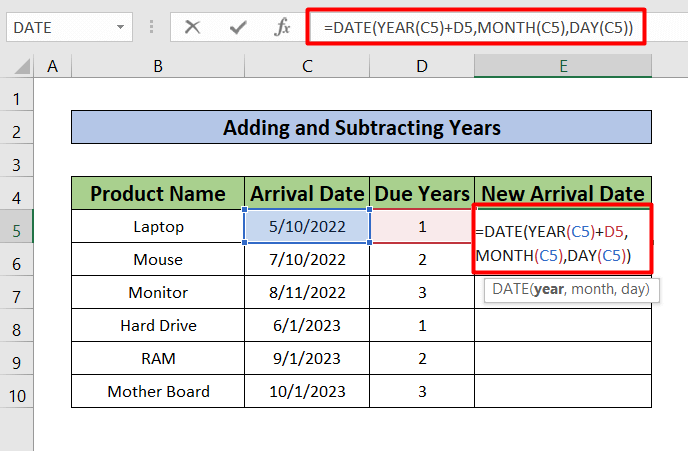
Task: Click the 'year' argument in DATE tooltip
Action: pos(548,290)
